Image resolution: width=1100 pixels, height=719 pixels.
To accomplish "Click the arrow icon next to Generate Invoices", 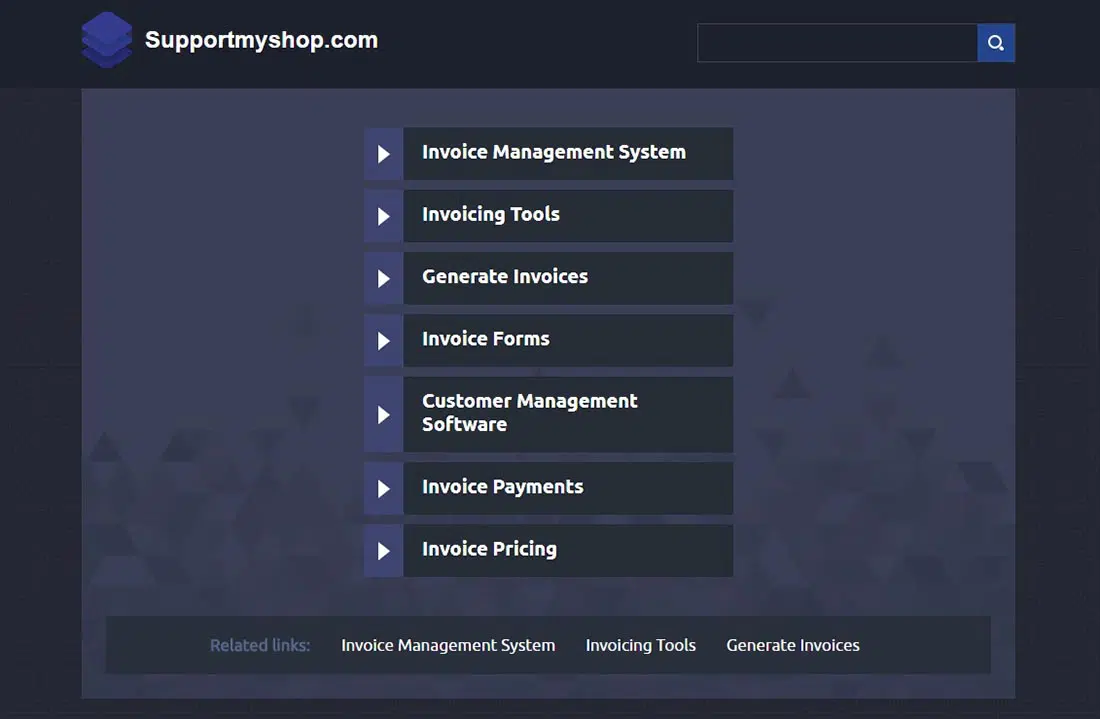I will pos(384,278).
